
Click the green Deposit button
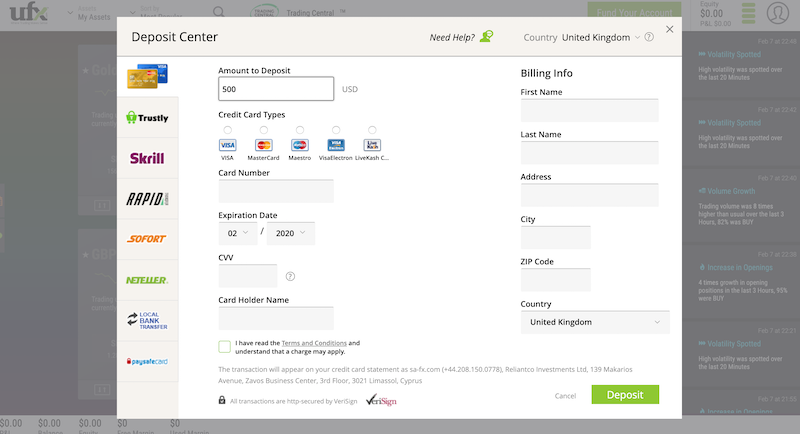(625, 395)
